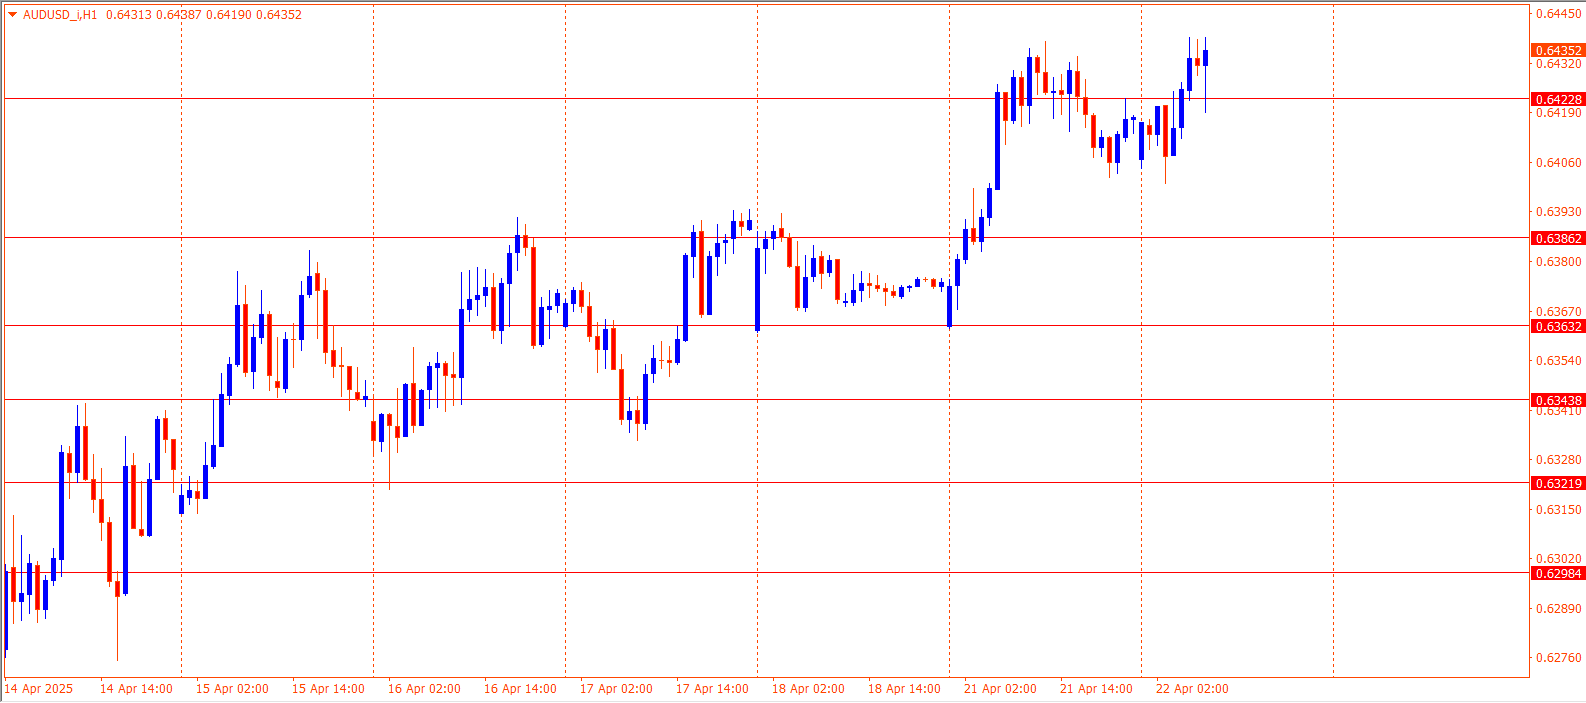Click the 0.63540 price scale value

(x=1559, y=361)
